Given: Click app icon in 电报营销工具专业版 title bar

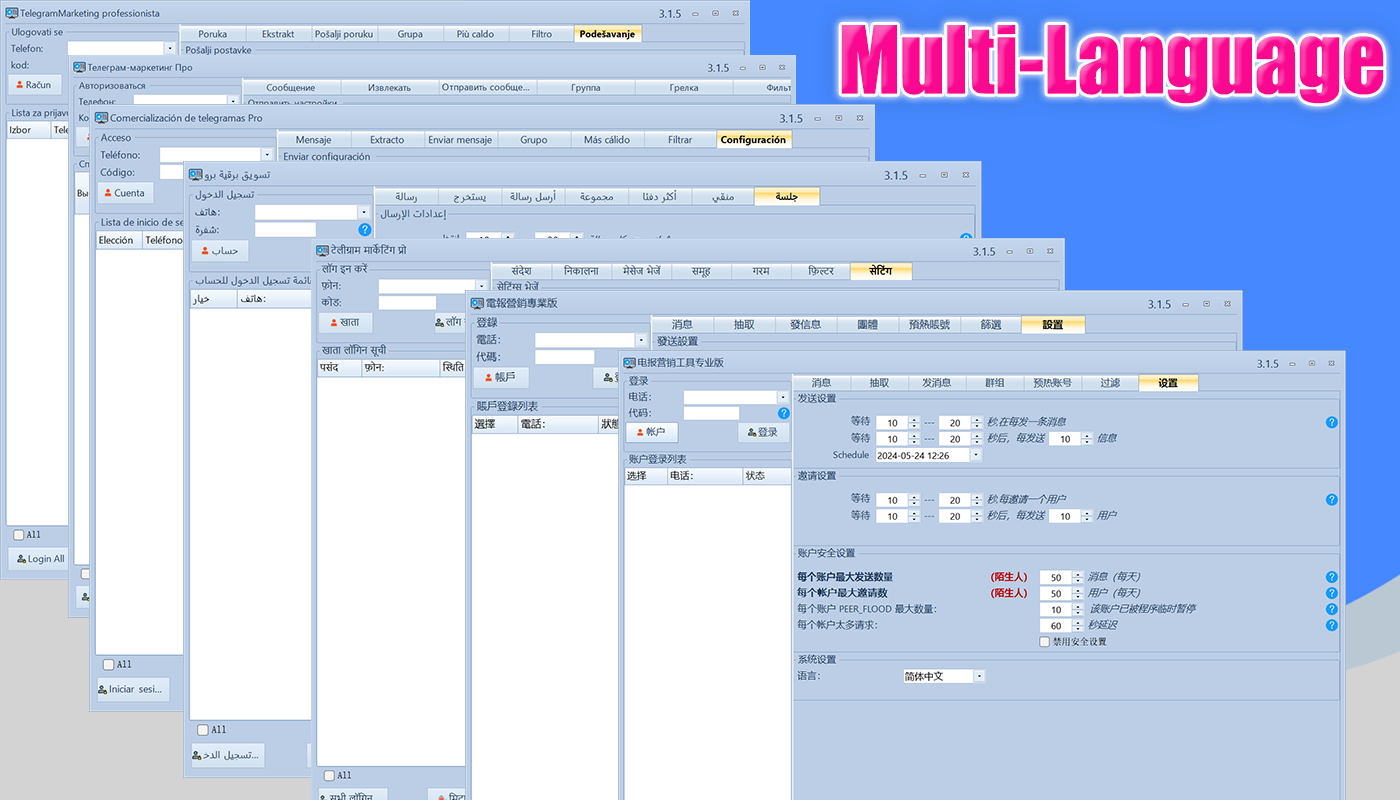Looking at the screenshot, I should point(629,363).
